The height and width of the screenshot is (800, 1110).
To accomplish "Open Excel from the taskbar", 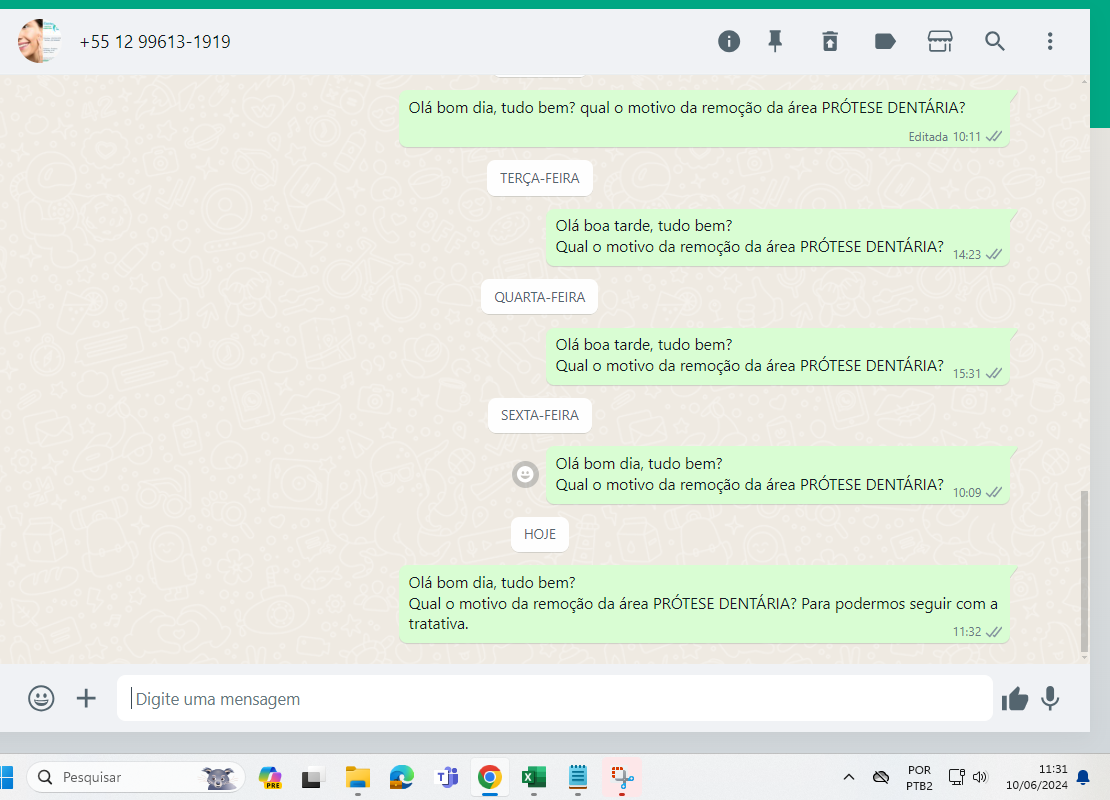I will point(533,777).
